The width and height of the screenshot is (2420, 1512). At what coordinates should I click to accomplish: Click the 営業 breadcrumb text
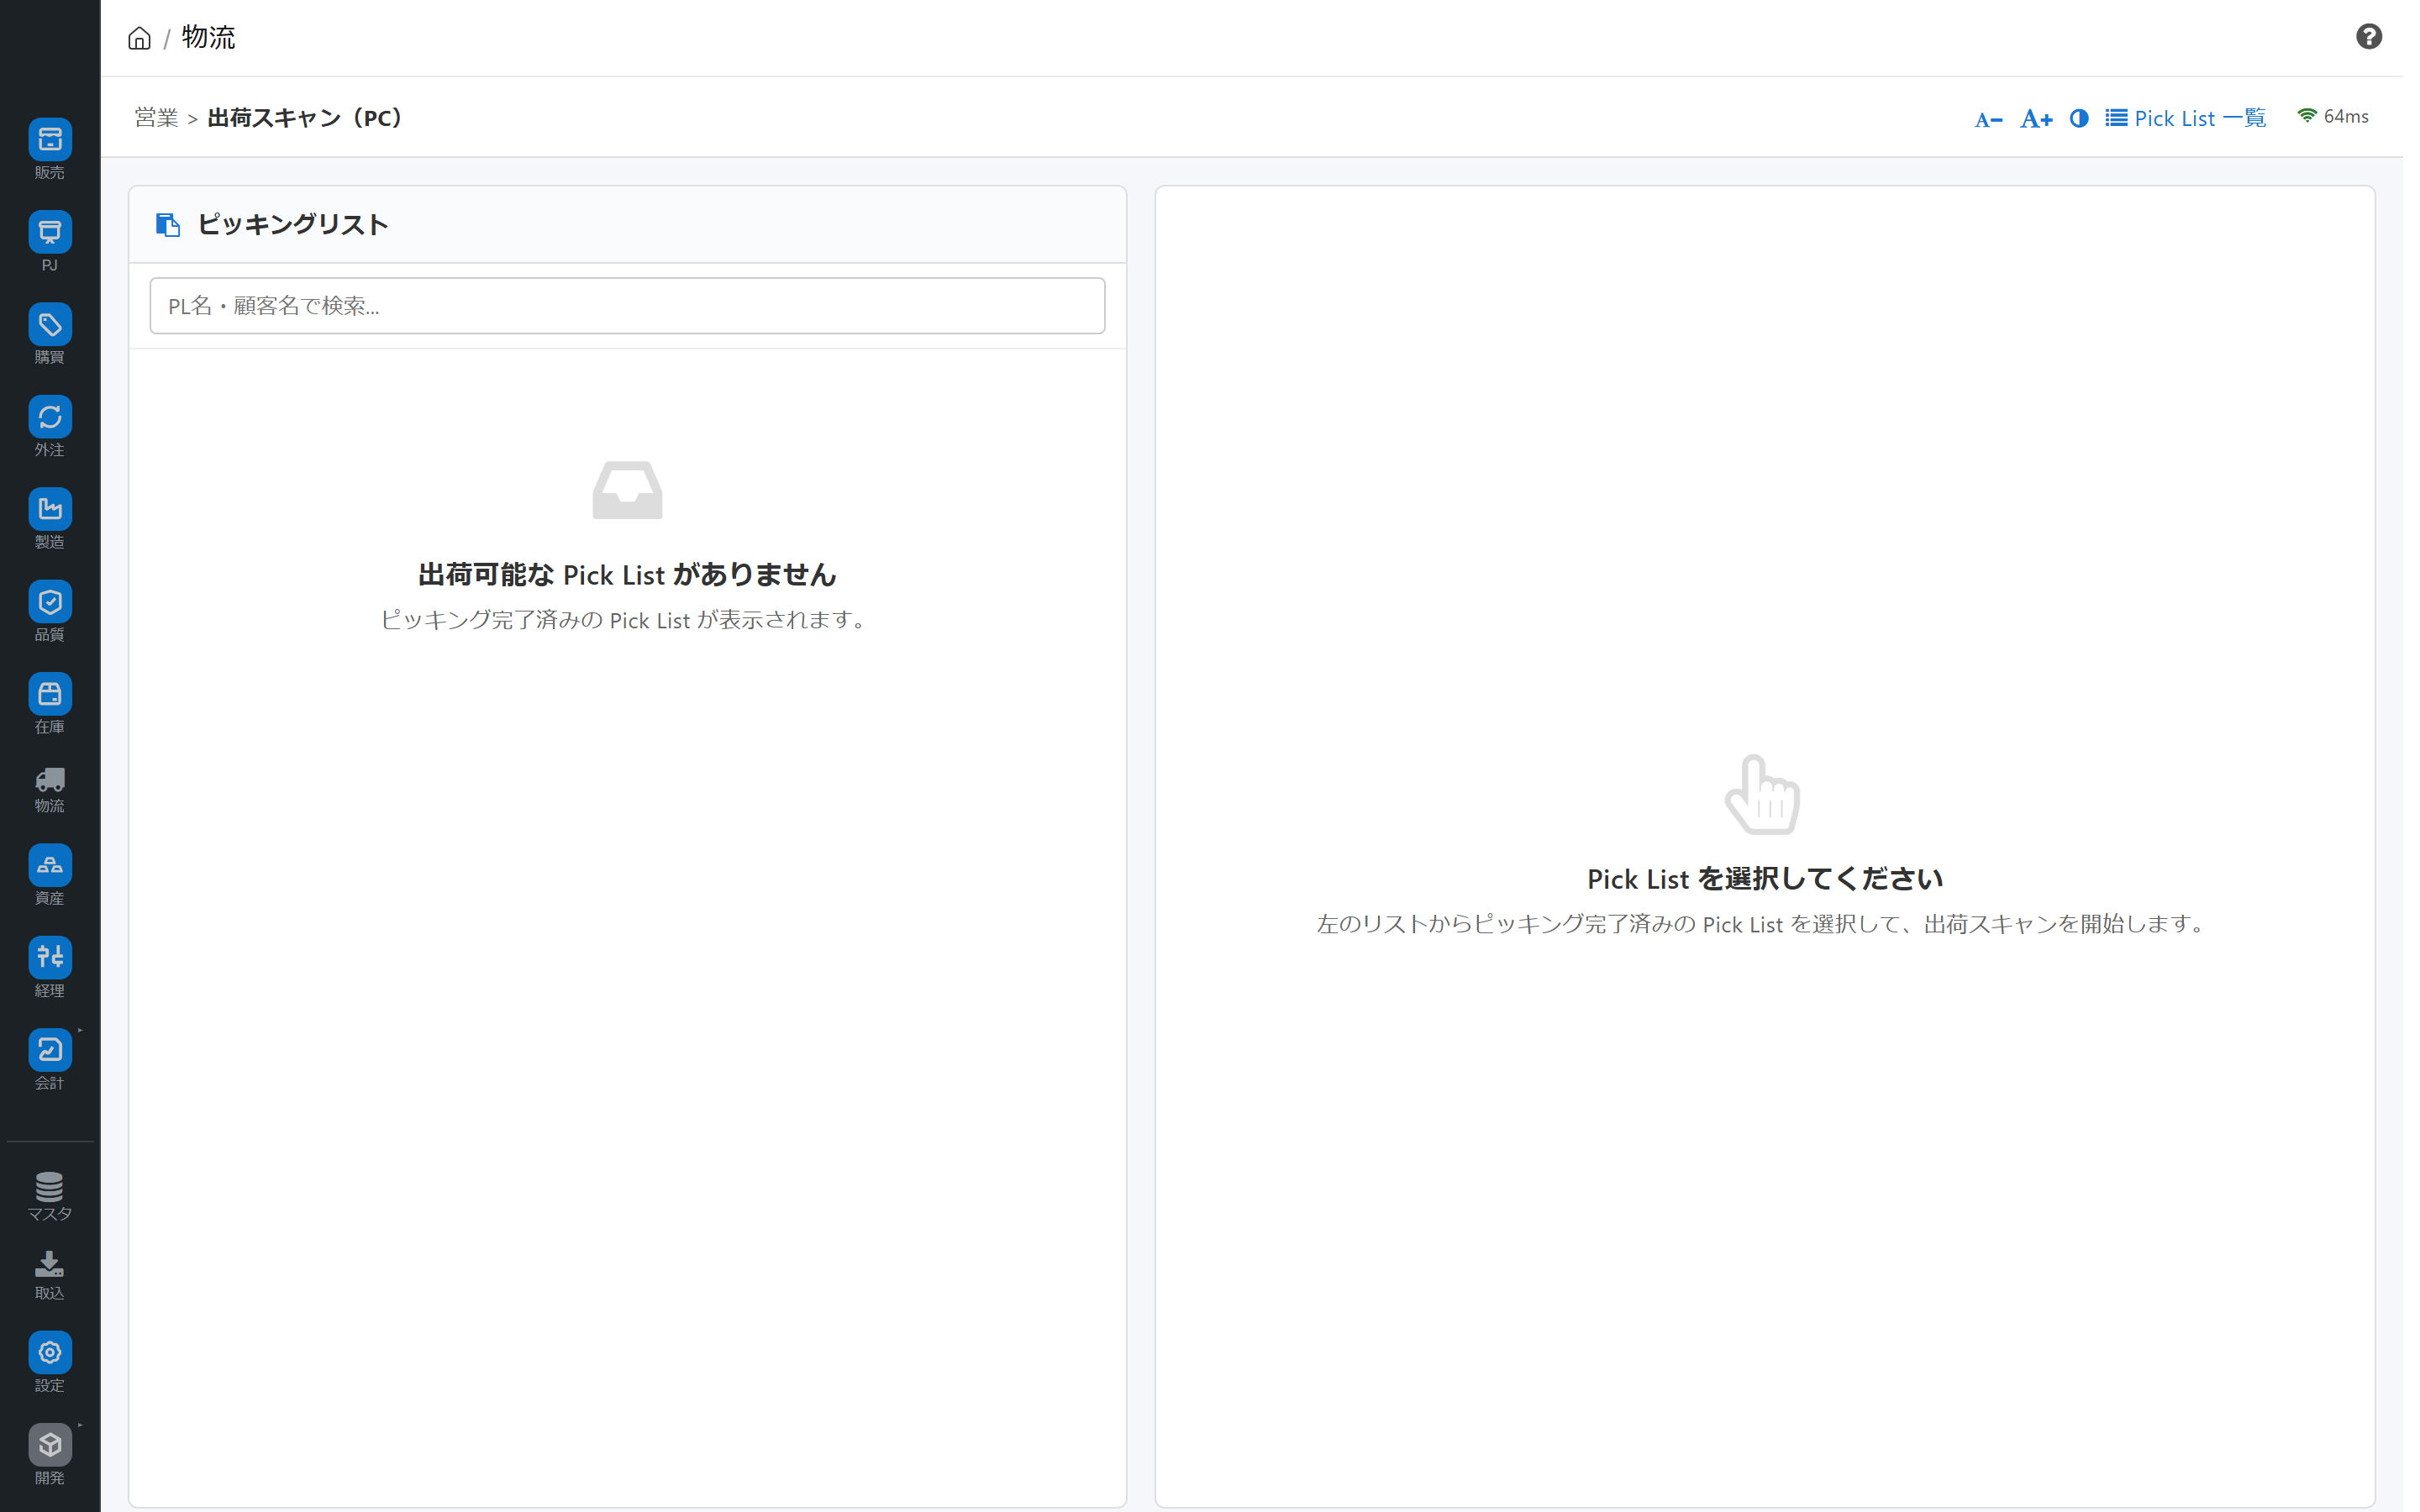tap(156, 118)
